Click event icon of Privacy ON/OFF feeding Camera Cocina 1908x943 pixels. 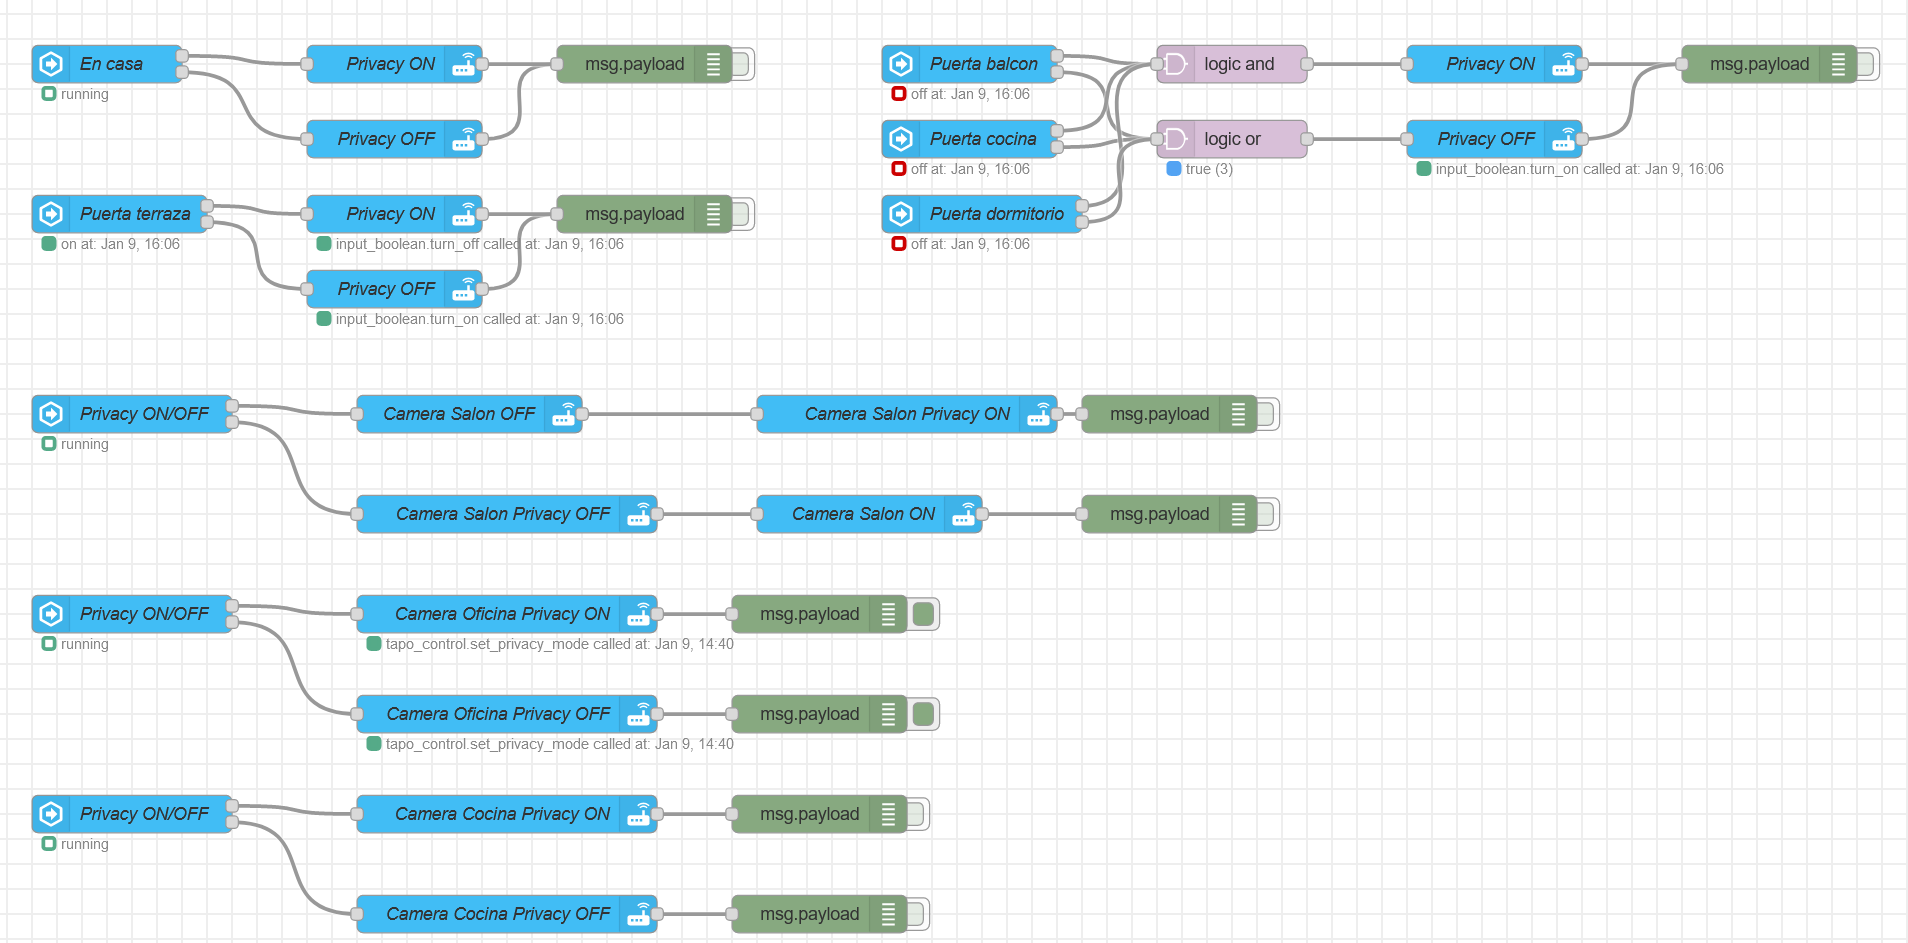click(x=51, y=814)
